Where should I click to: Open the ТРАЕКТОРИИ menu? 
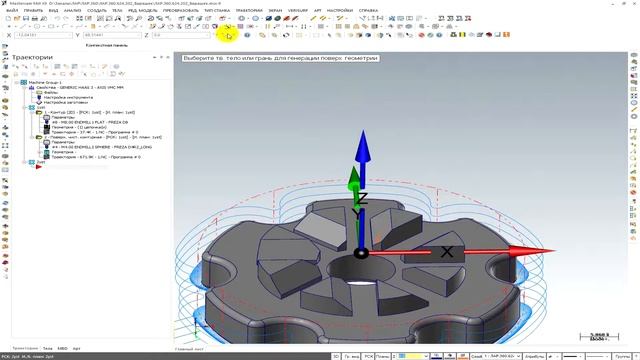coord(249,11)
